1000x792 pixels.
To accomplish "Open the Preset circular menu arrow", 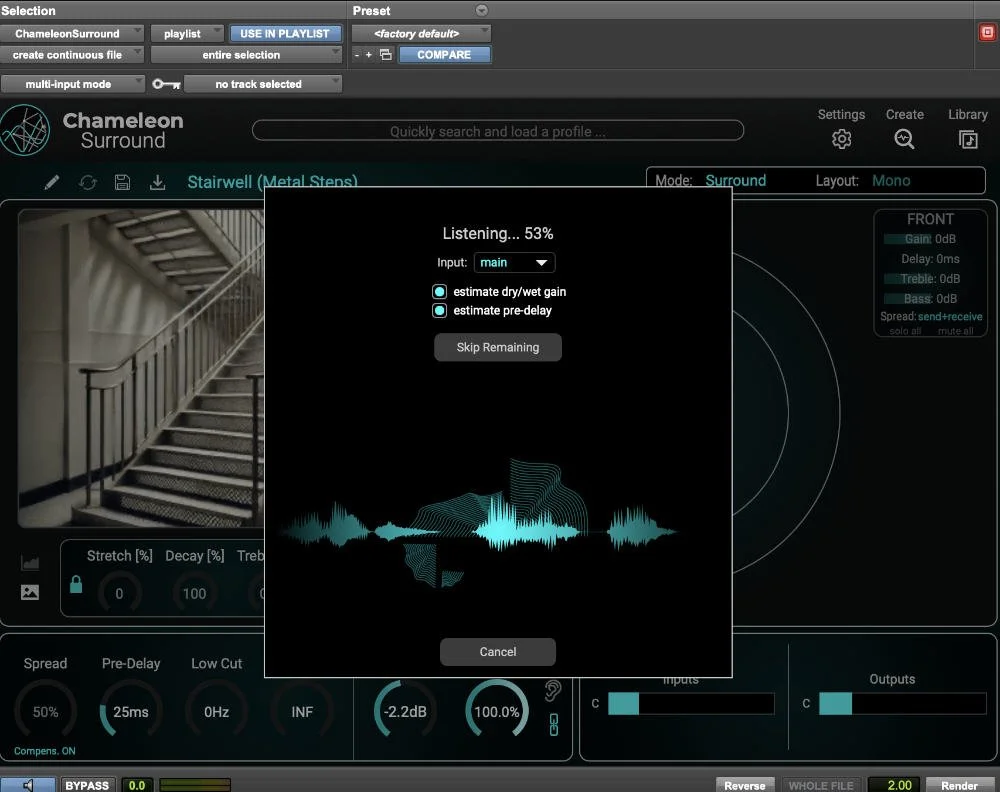I will click(x=482, y=10).
